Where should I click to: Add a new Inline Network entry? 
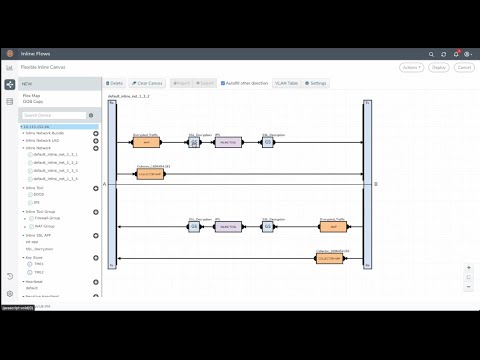click(96, 148)
